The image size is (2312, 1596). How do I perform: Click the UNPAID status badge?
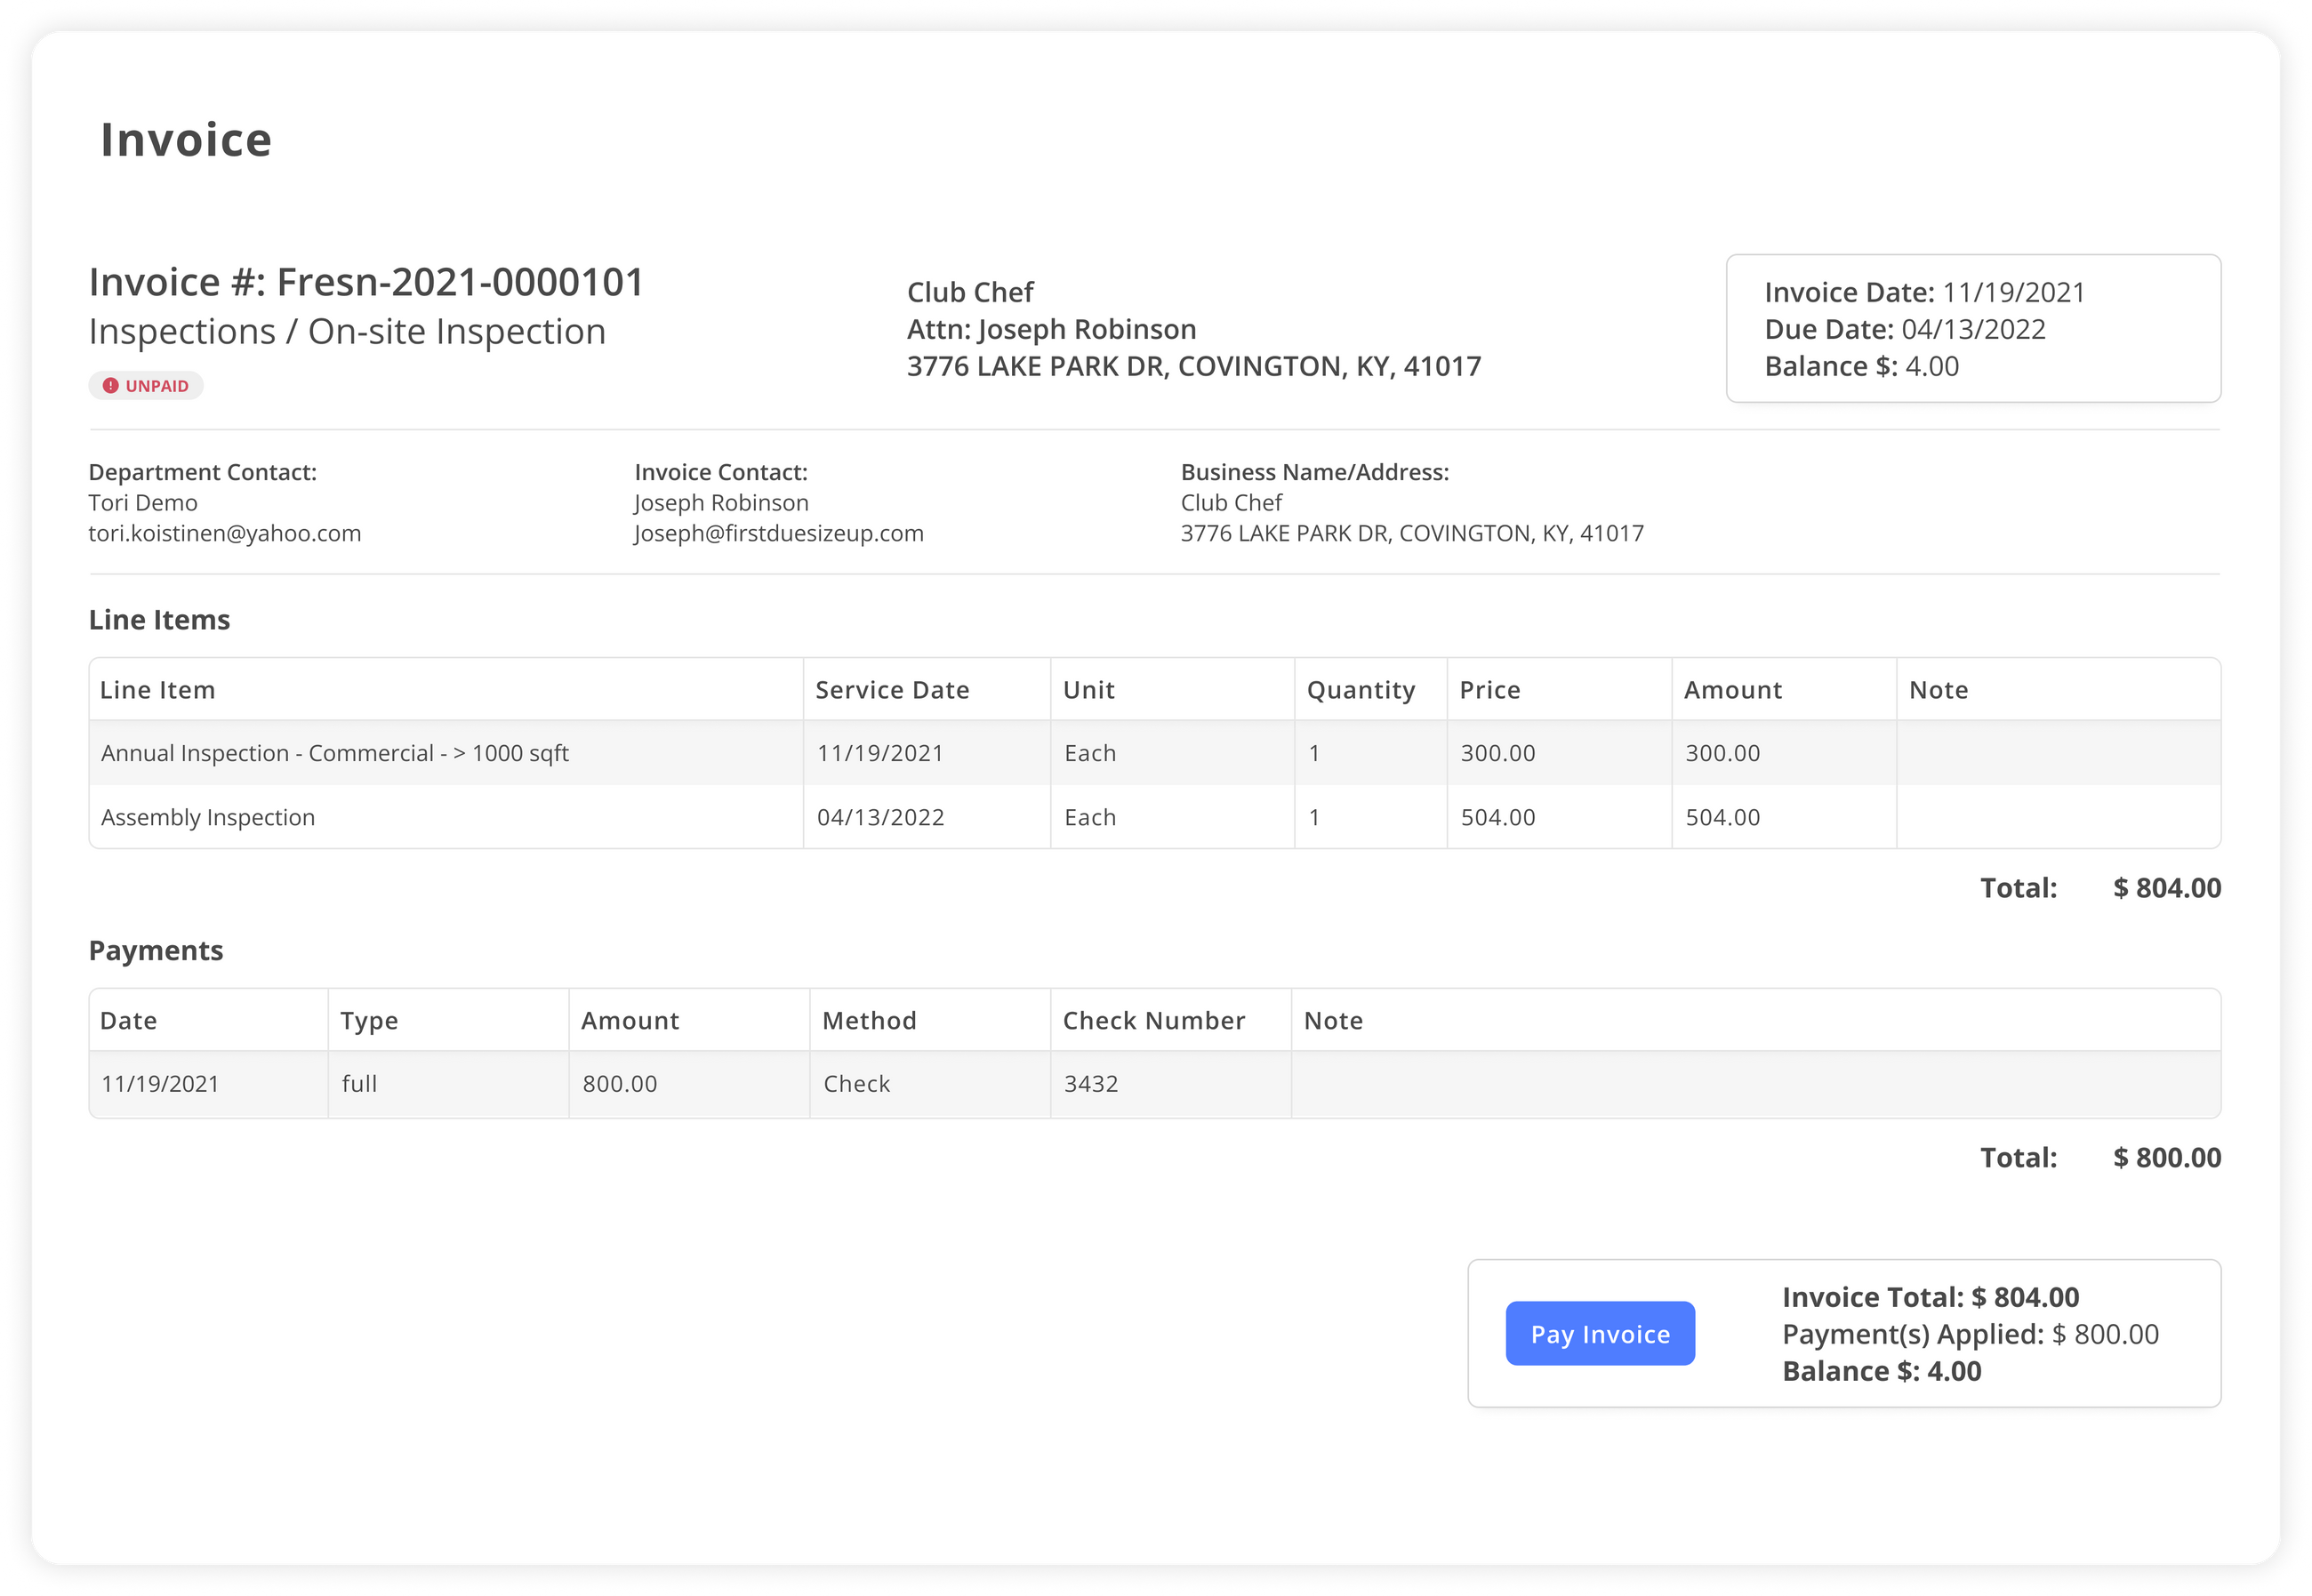(x=146, y=384)
